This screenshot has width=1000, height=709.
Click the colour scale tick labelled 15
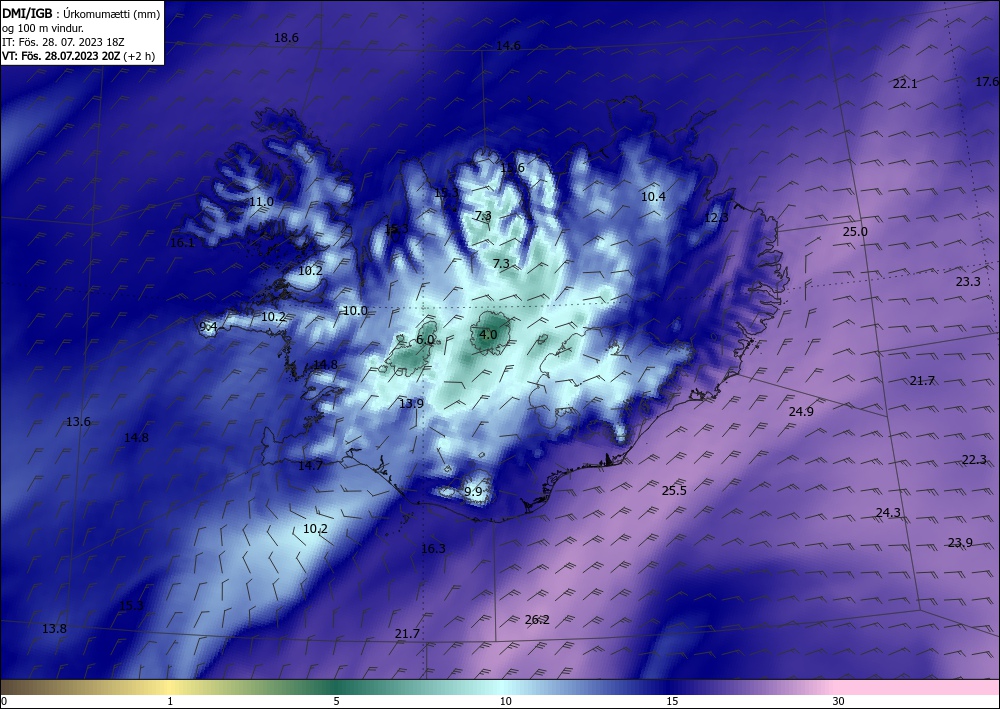tap(672, 701)
